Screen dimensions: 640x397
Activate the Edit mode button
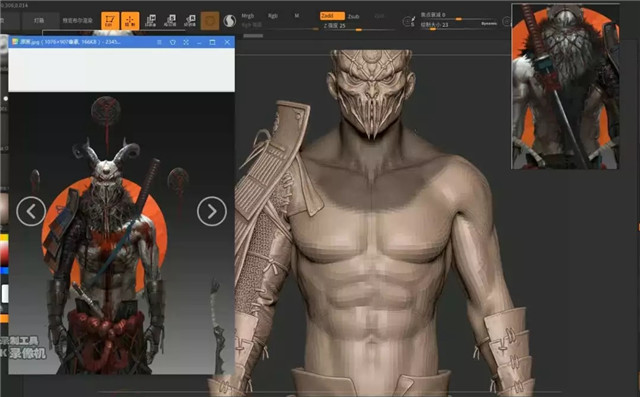coord(110,21)
